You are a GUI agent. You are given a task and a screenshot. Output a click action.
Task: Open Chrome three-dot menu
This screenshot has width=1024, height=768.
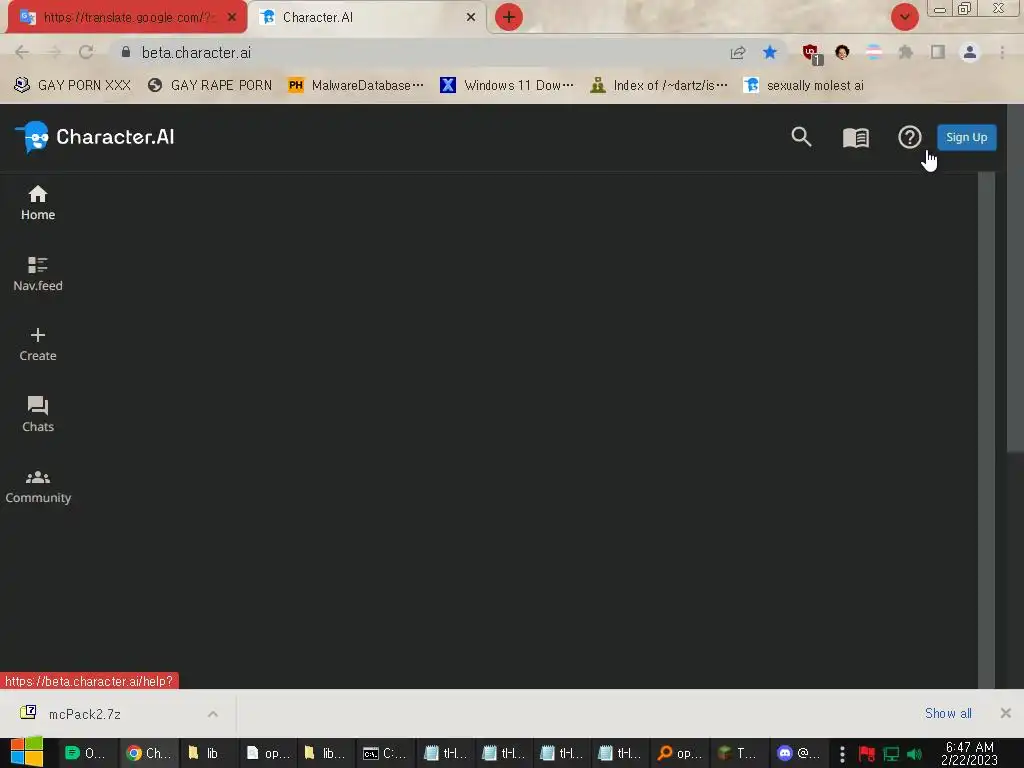(x=1002, y=52)
